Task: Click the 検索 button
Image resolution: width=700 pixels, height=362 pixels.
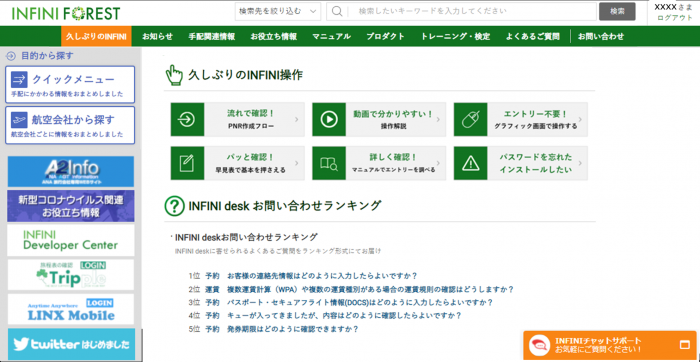Action: click(617, 11)
